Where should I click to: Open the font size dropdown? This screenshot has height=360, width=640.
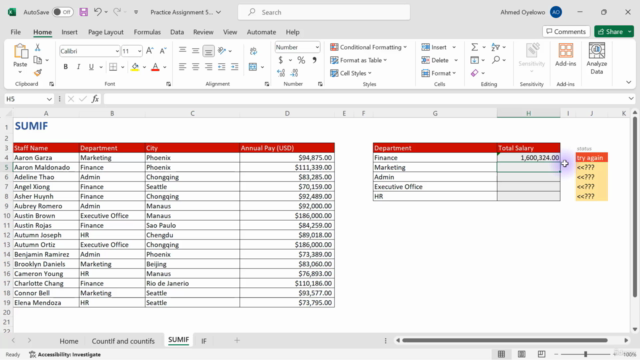(139, 51)
